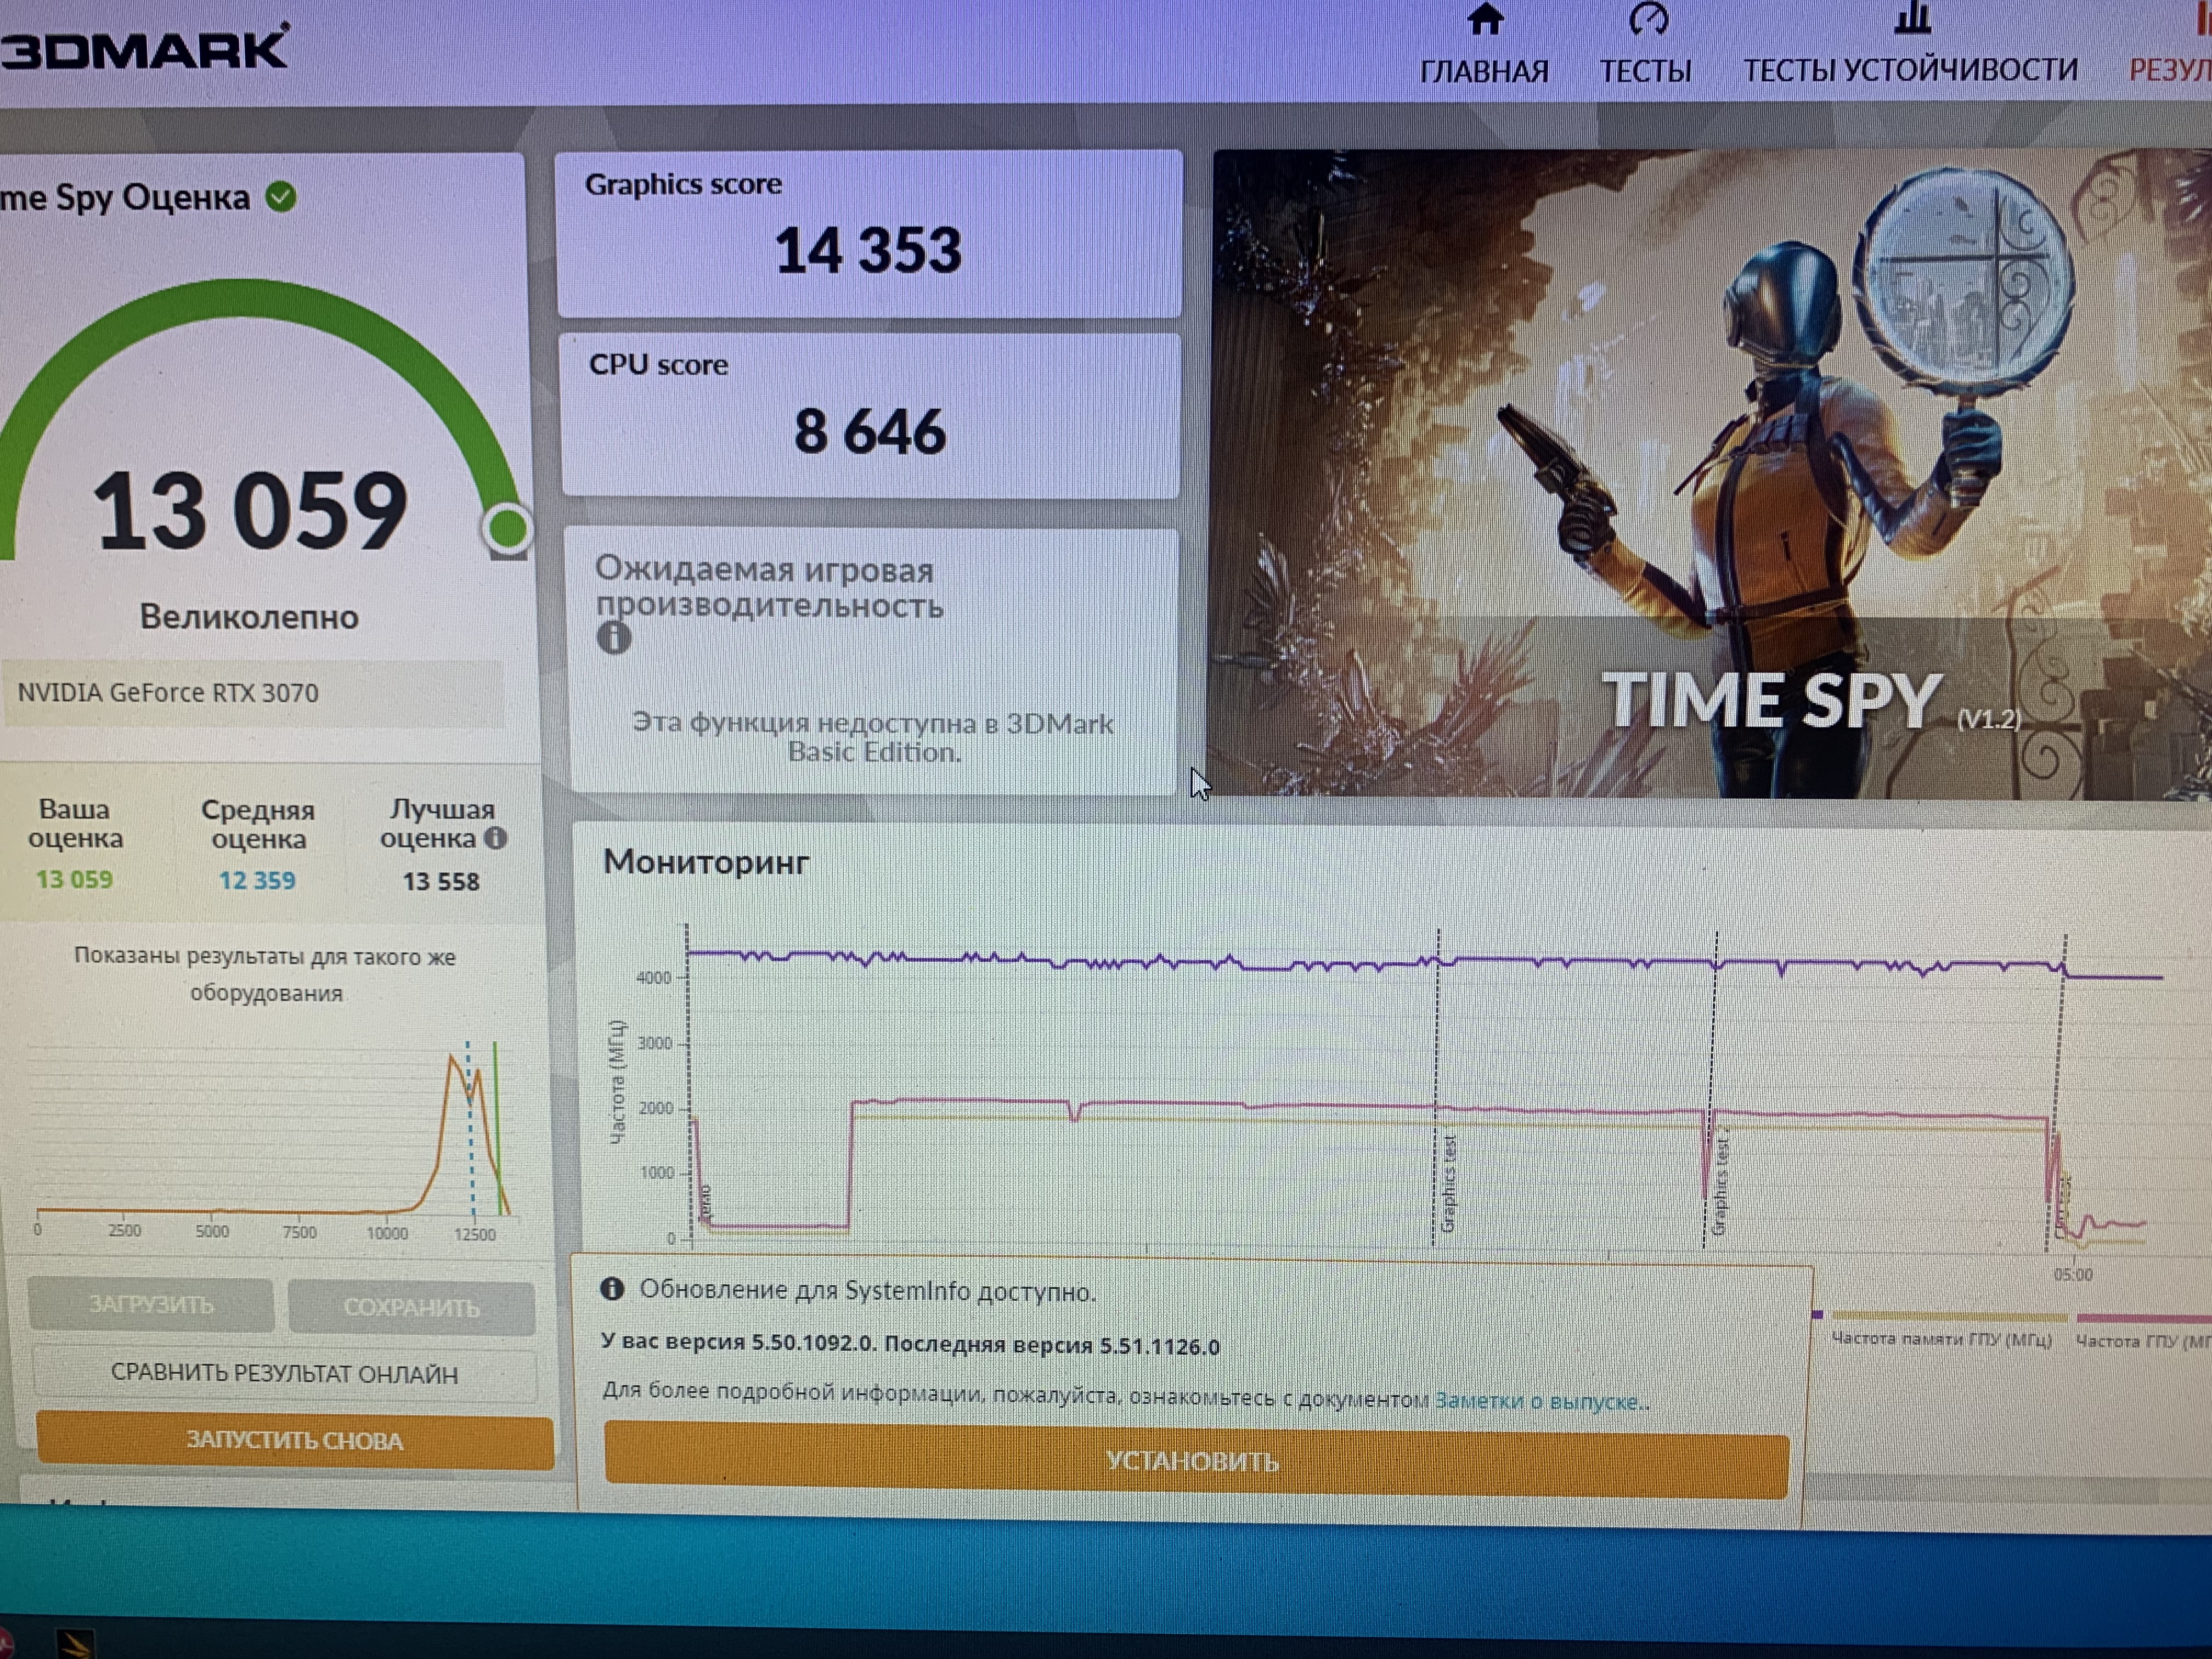Switch to the ТЕСТЫ tab
The height and width of the screenshot is (1659, 2212).
[x=1645, y=71]
